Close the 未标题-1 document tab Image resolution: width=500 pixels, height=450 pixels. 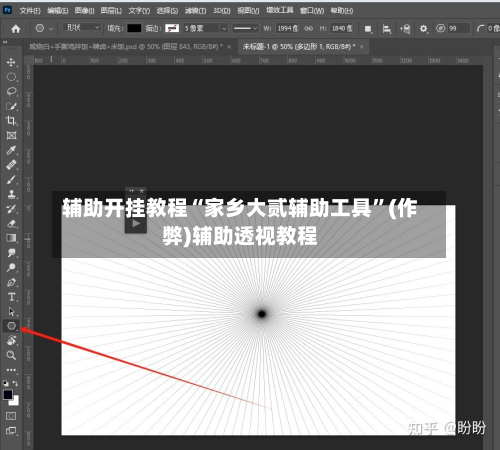362,47
